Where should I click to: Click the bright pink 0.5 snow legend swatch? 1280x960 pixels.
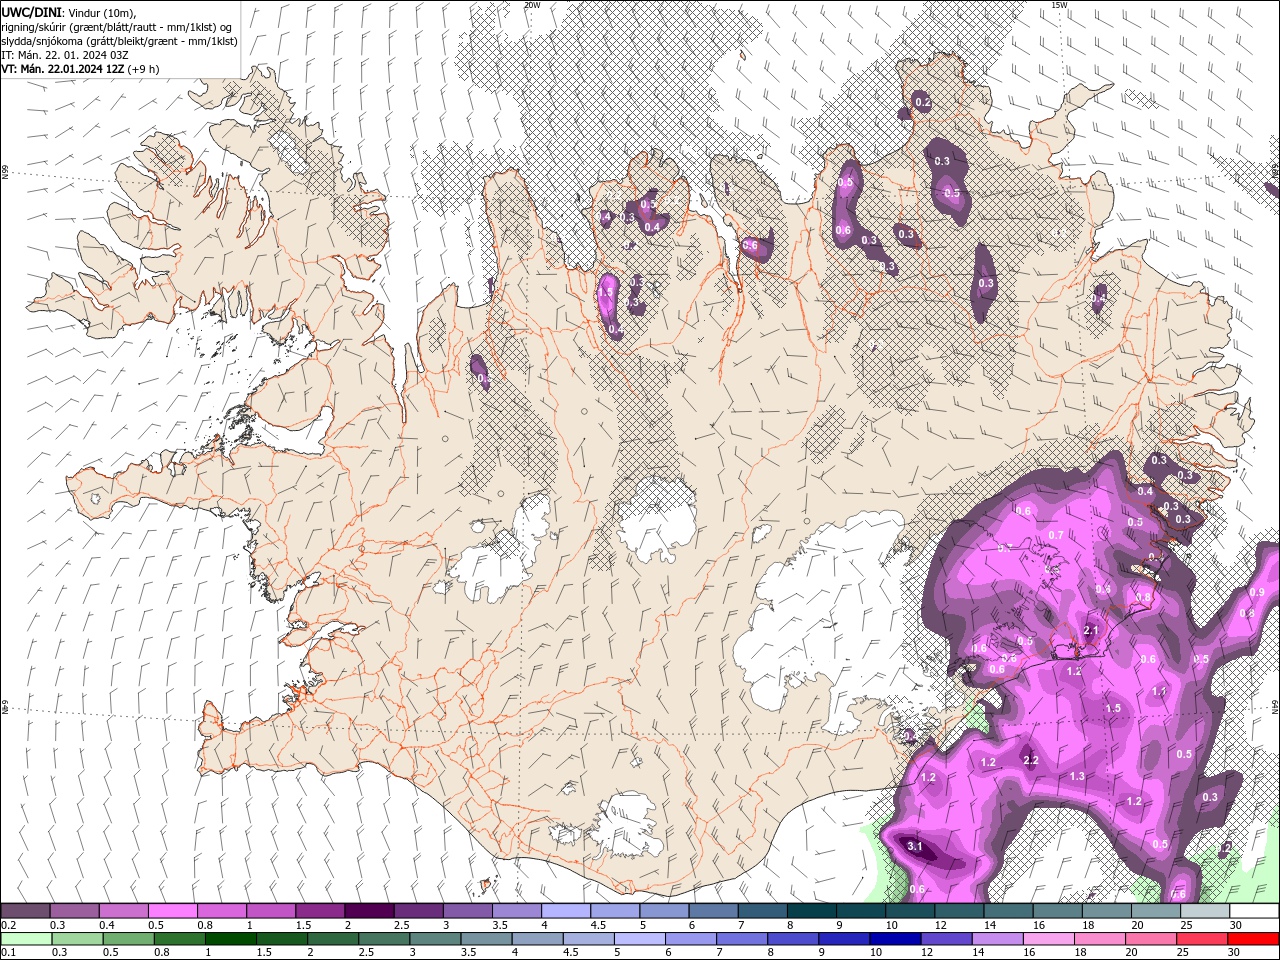coord(173,911)
